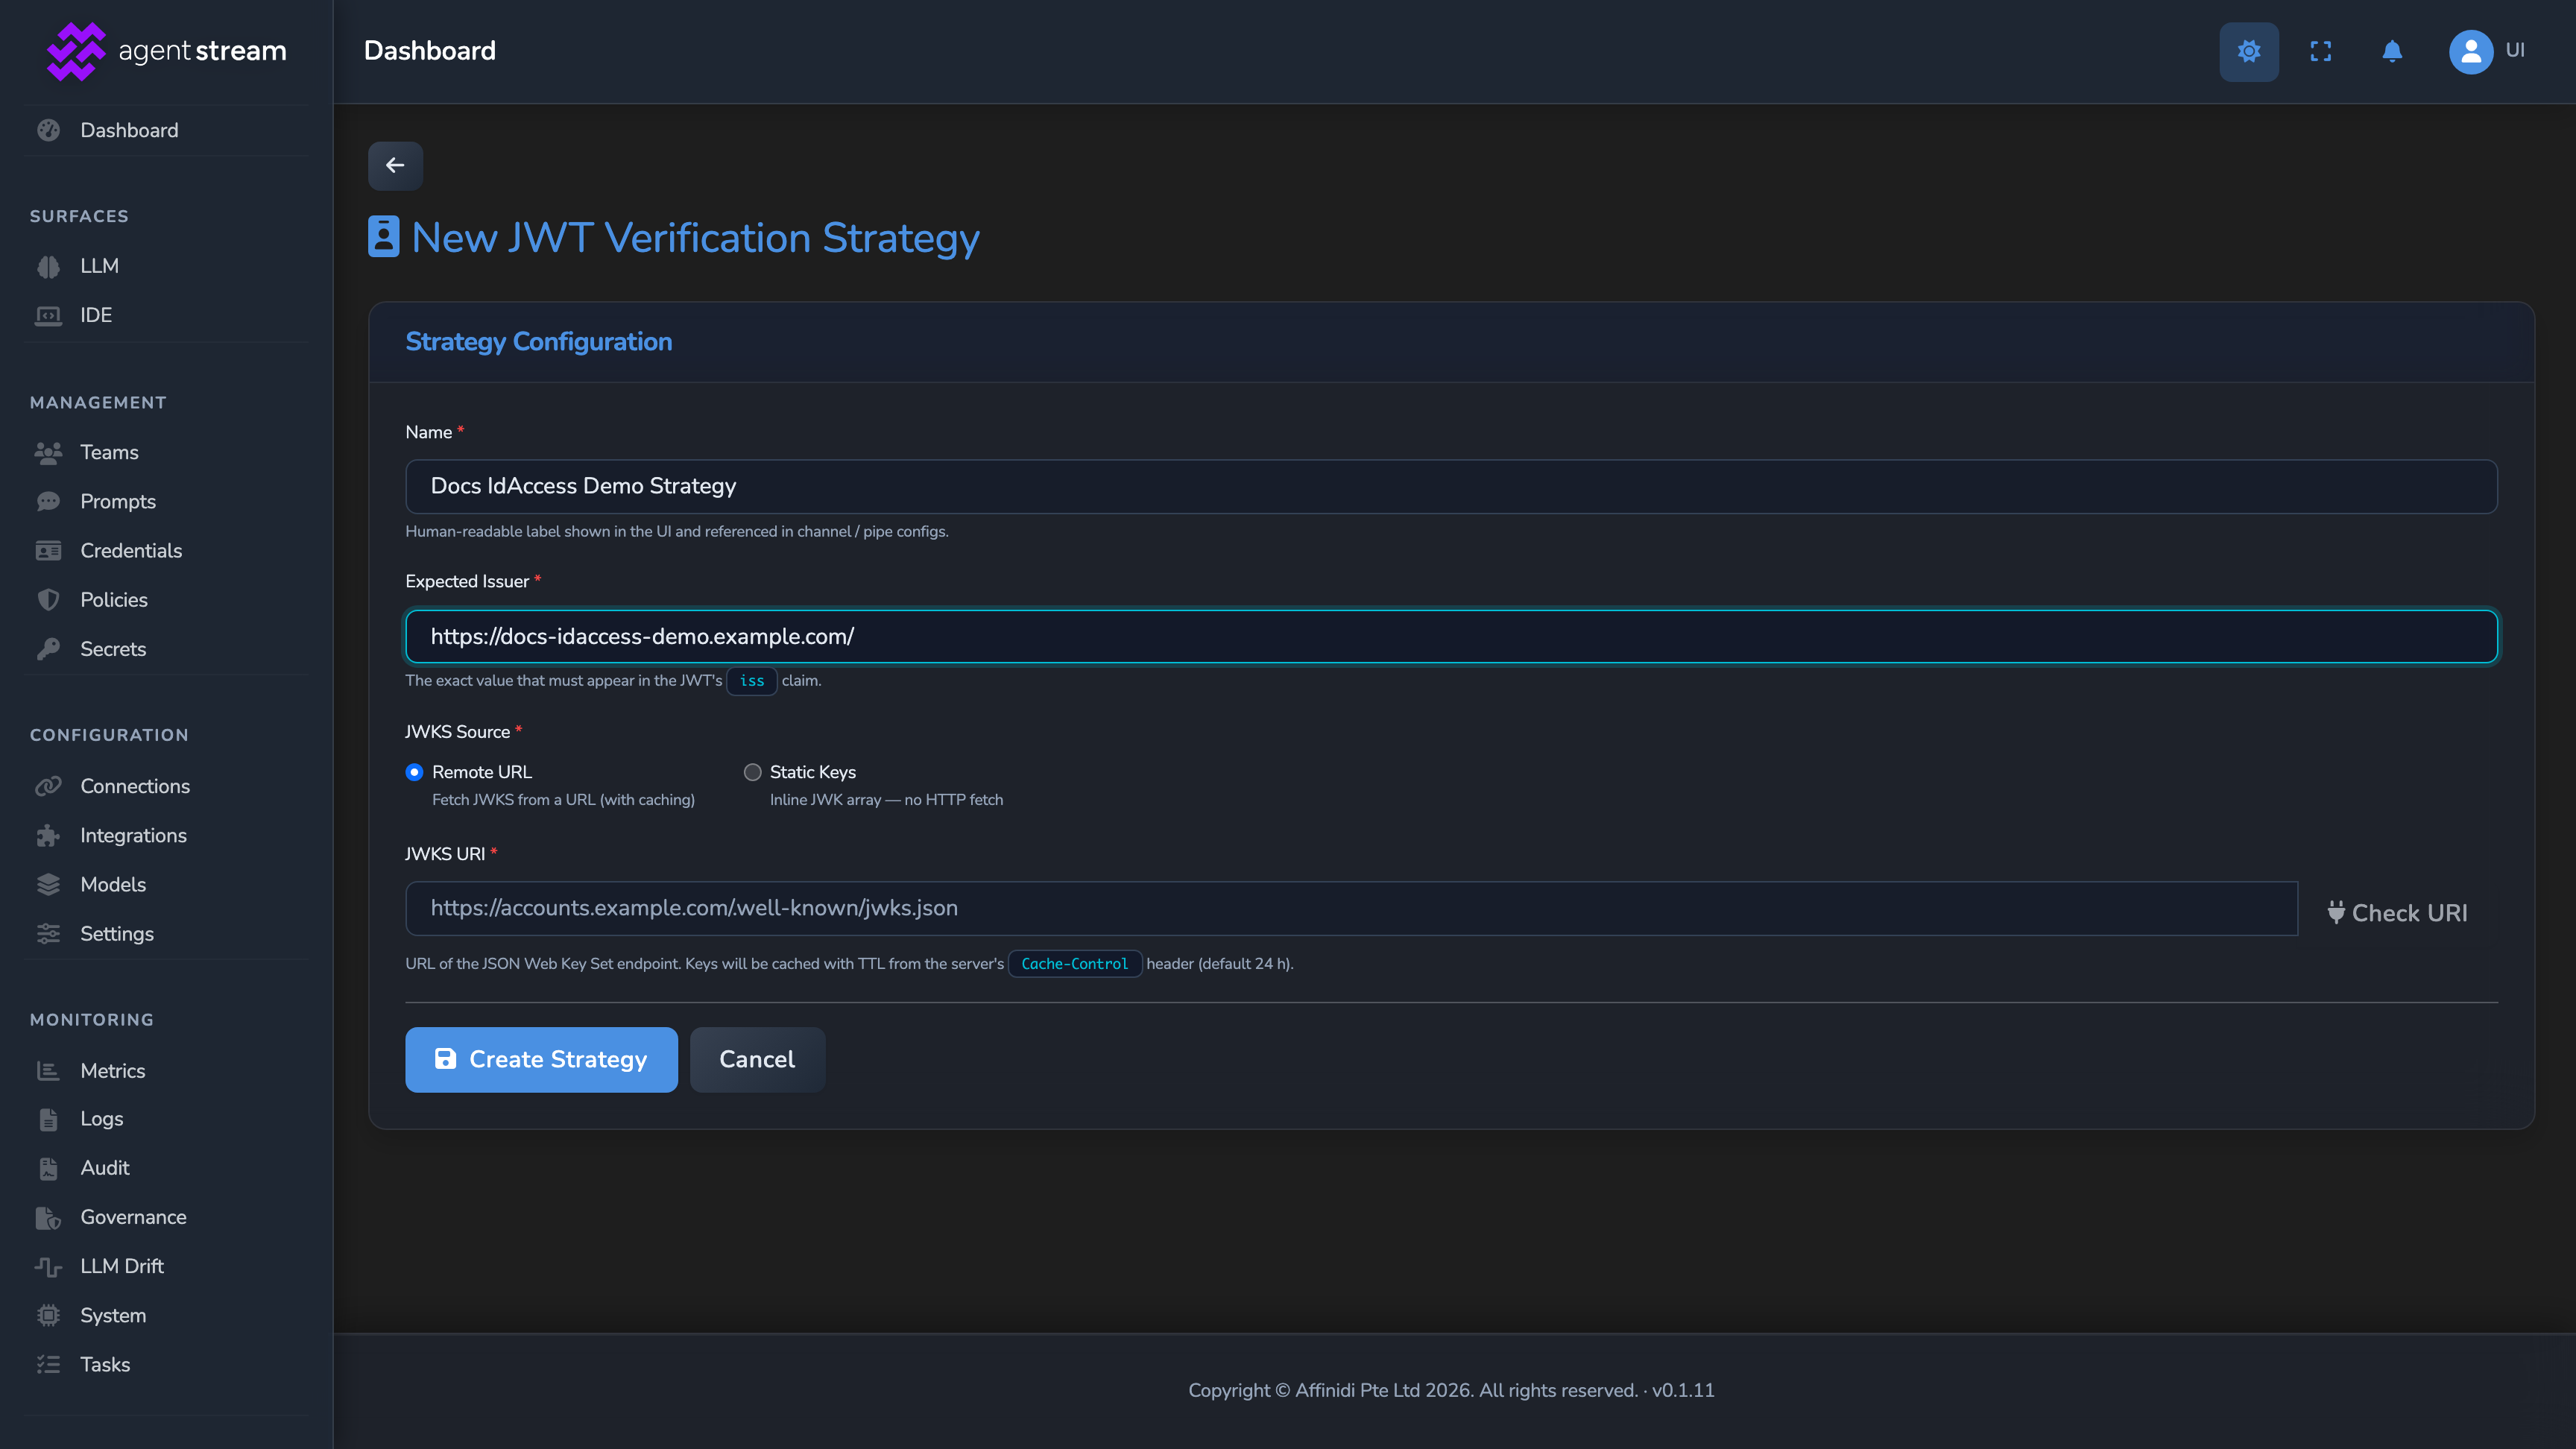2576x1449 pixels.
Task: Open Prompts in the sidebar
Action: (166, 502)
